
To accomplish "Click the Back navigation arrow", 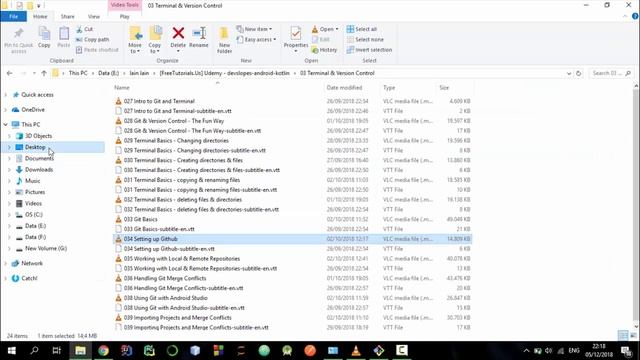I will [x=9, y=73].
